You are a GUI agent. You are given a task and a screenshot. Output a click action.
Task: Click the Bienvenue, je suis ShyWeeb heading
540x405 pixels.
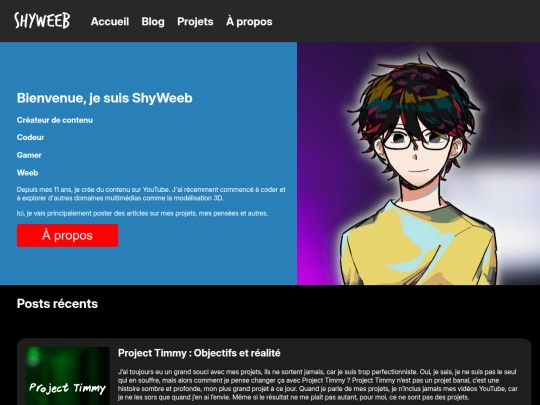coord(104,98)
